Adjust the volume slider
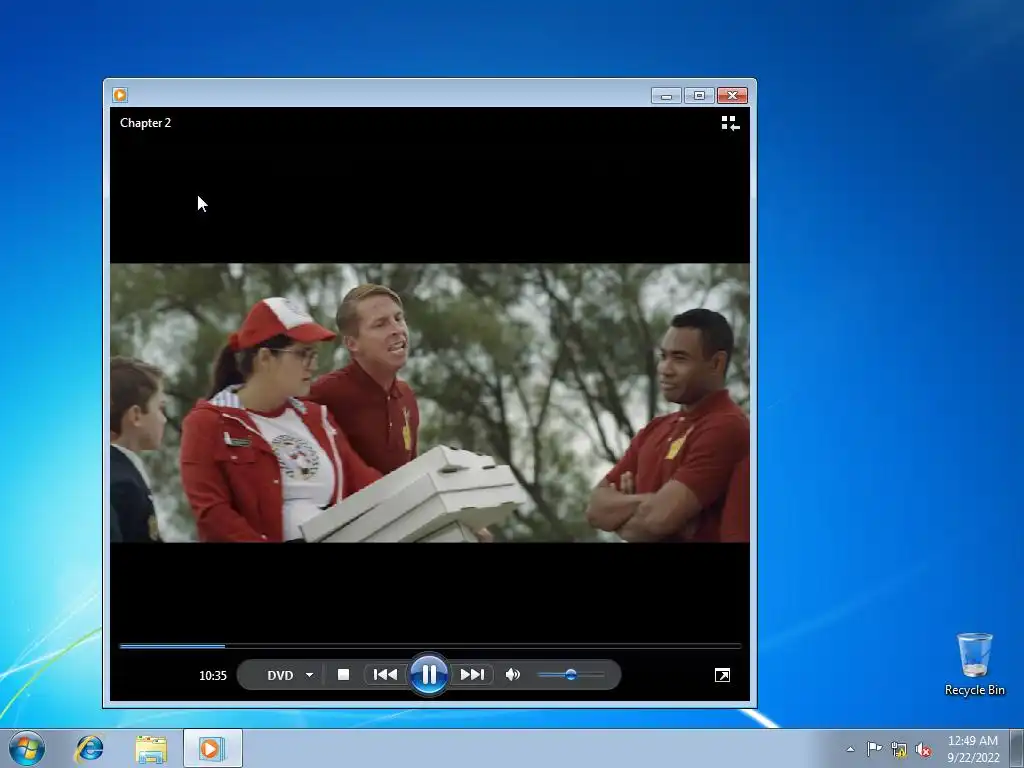 click(571, 675)
